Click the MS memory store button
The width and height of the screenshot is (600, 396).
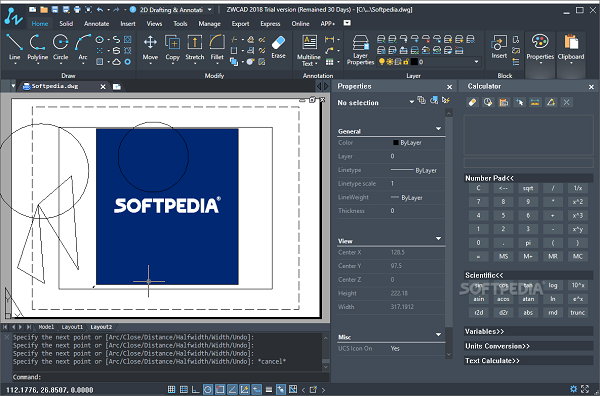503,256
